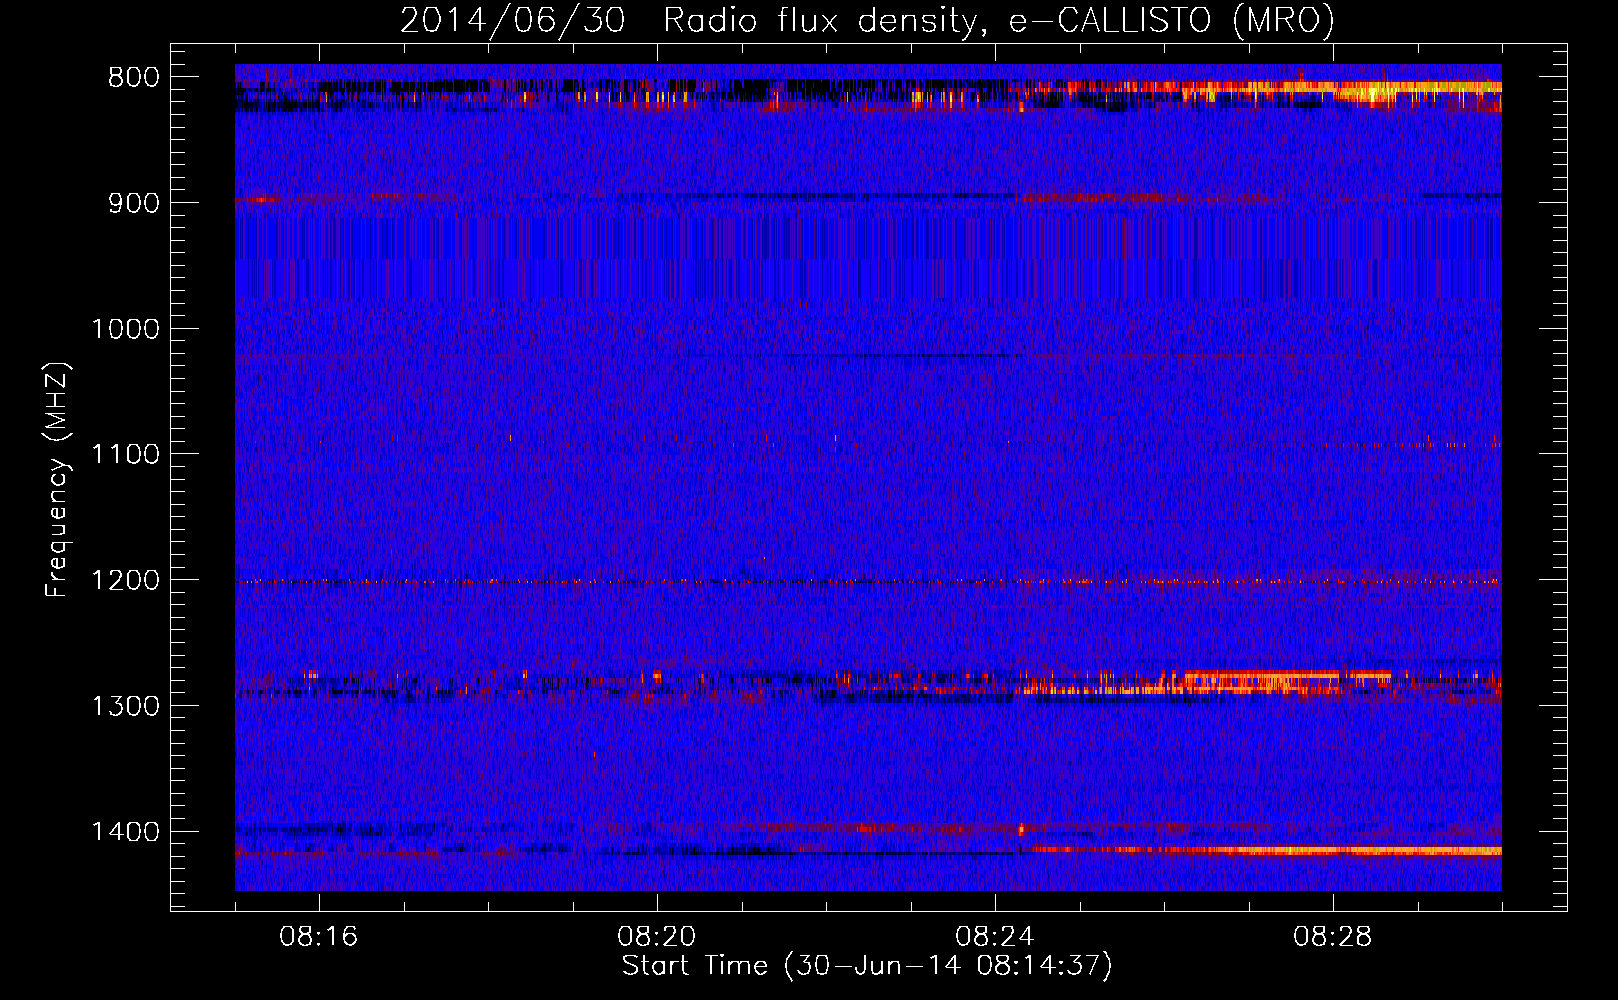Click the 08:20 time tick label

pos(657,937)
